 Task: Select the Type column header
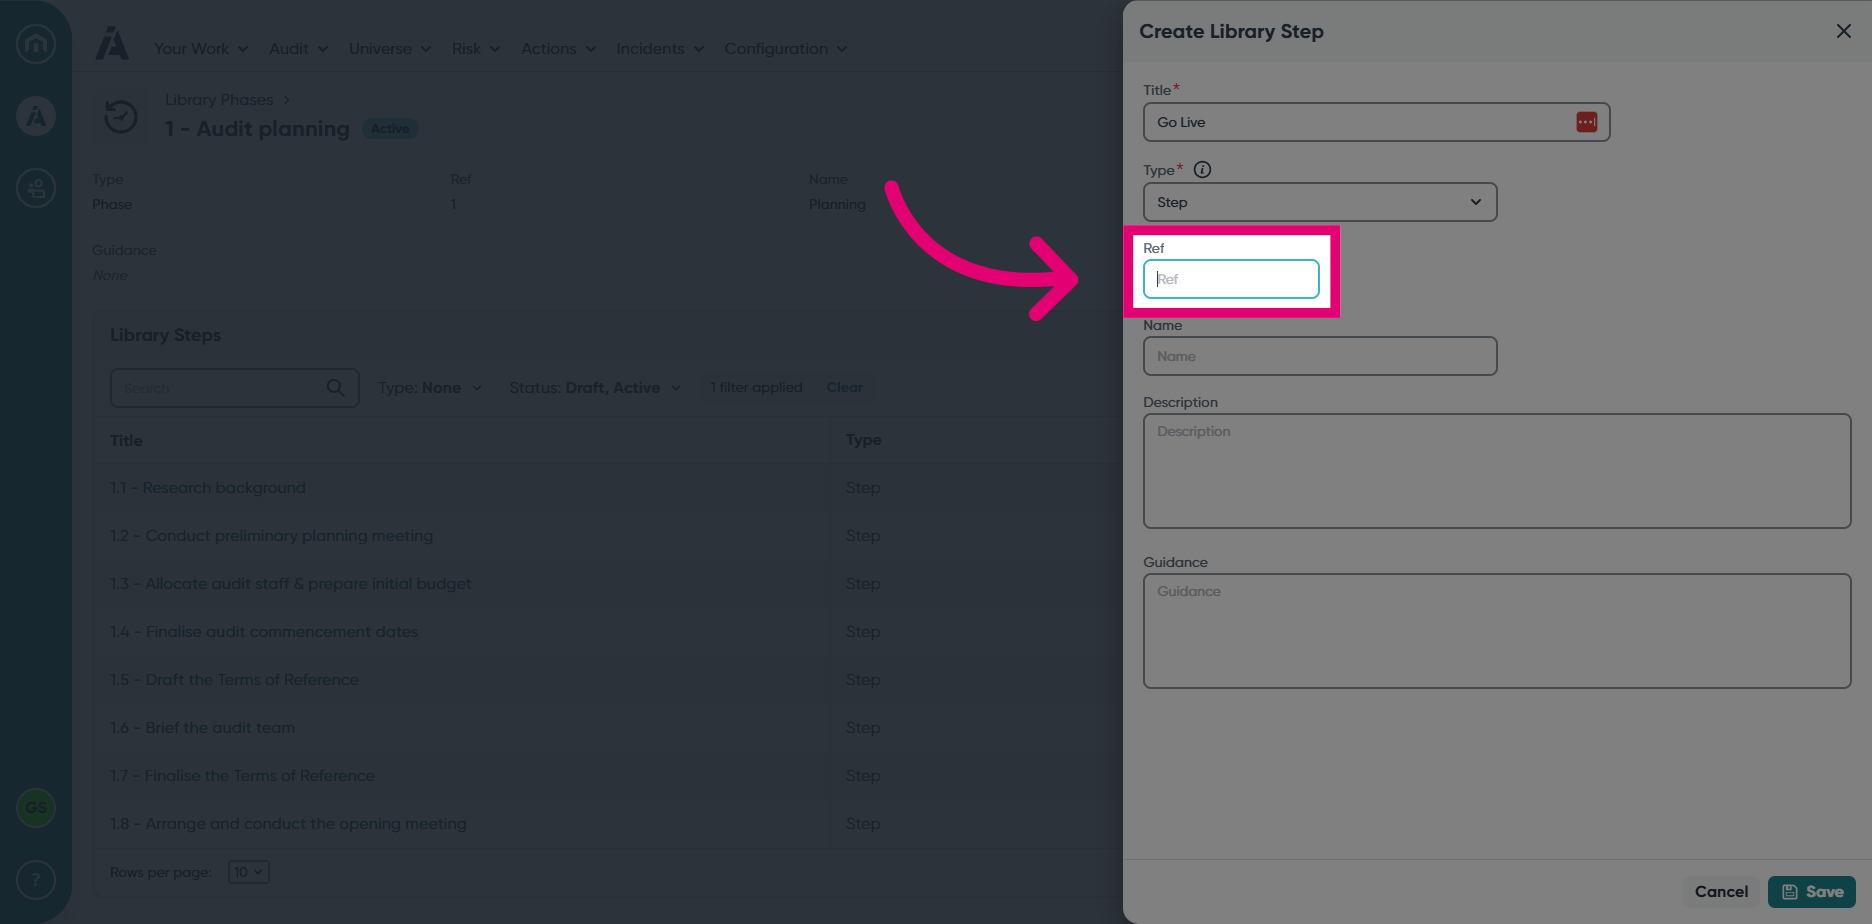coord(863,440)
